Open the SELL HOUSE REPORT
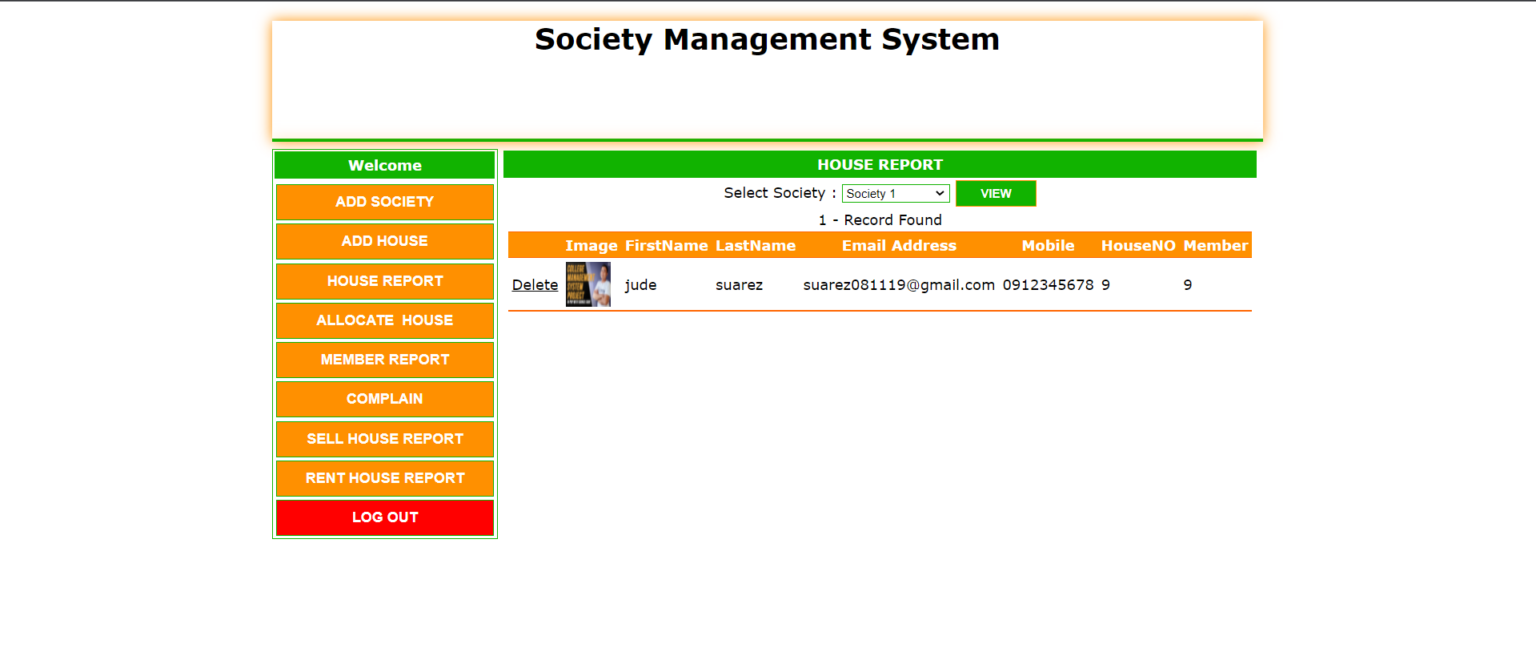The width and height of the screenshot is (1536, 664). (384, 438)
